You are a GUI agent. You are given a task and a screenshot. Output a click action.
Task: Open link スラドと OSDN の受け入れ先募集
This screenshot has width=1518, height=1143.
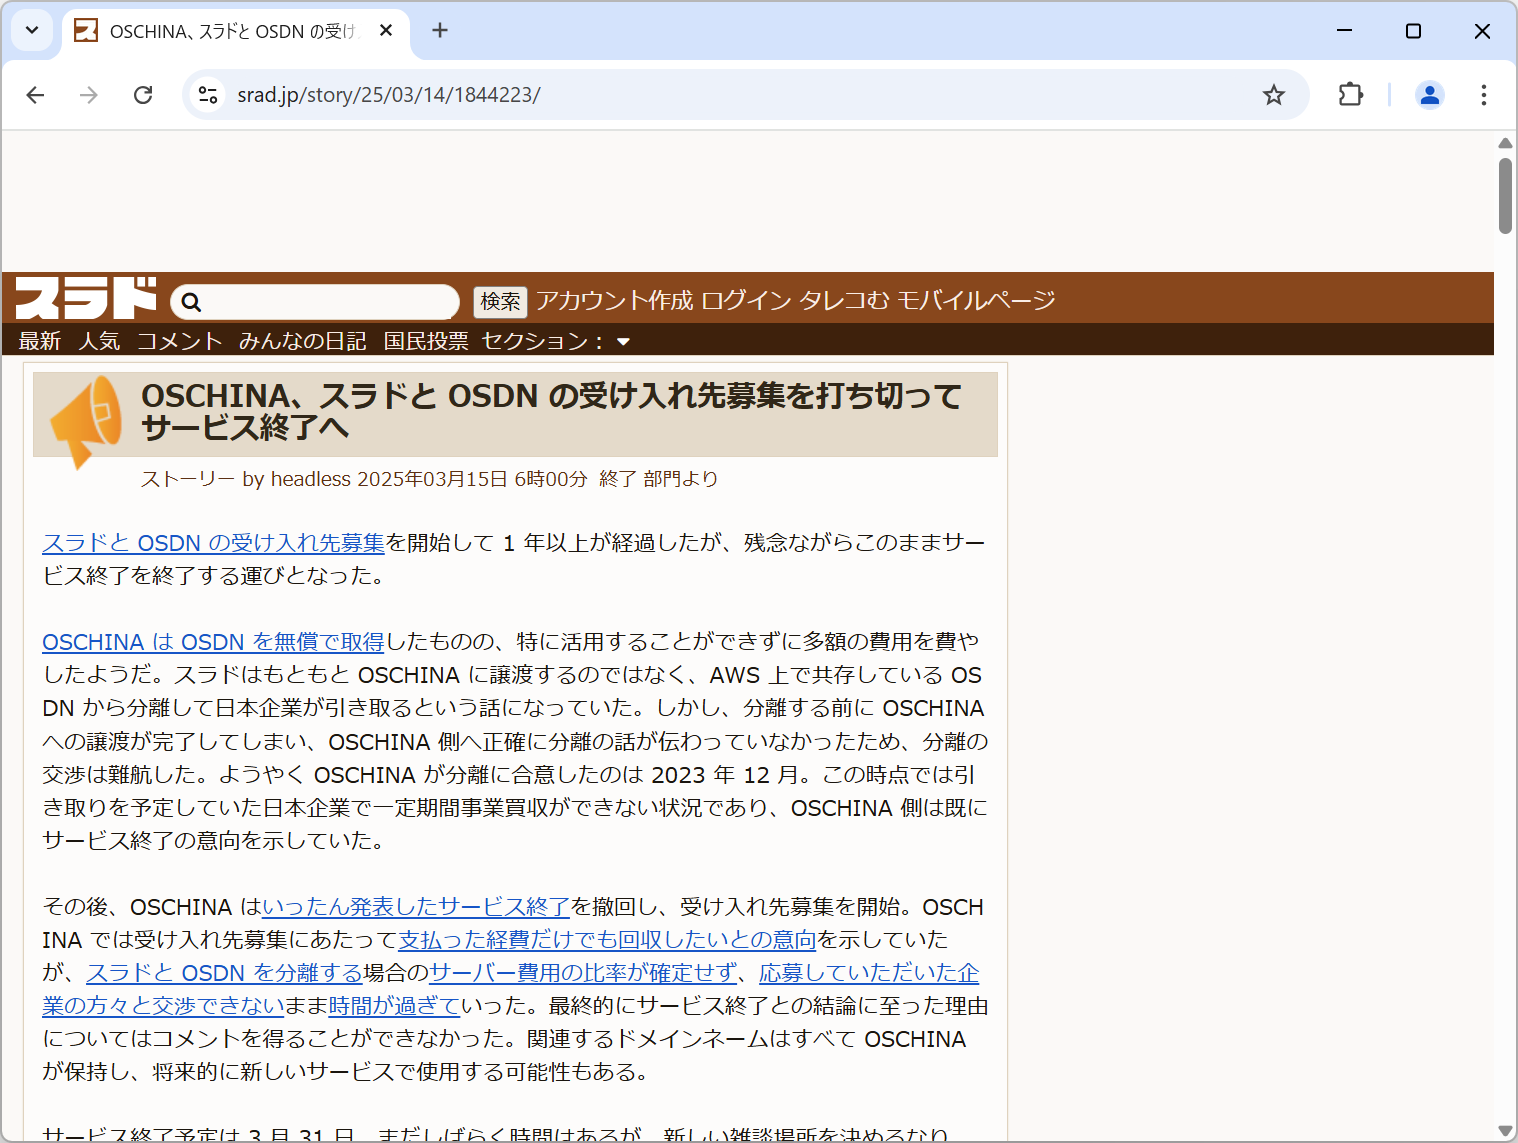(213, 543)
